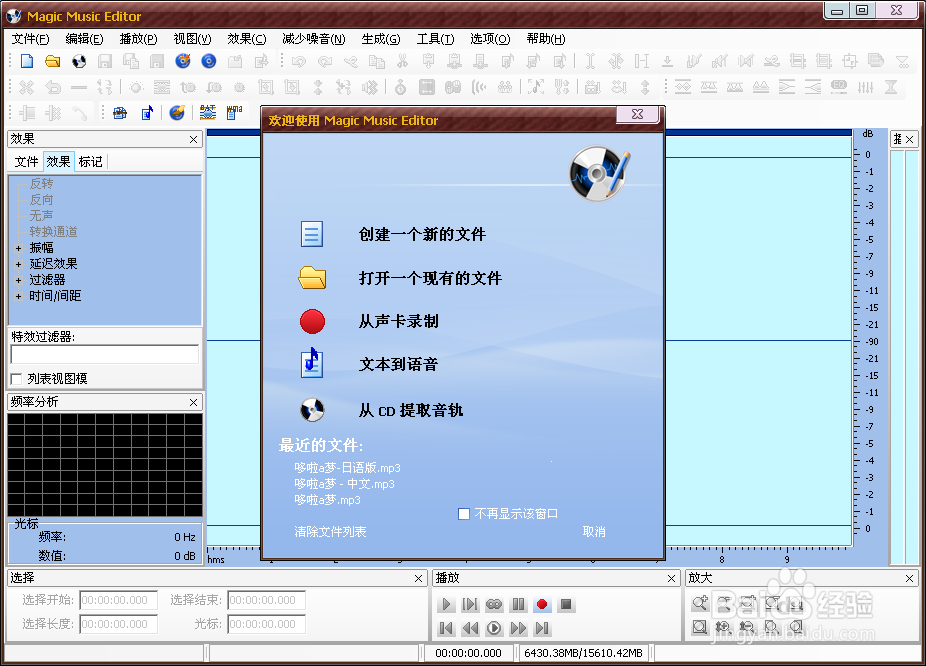Viewport: 926px width, 666px height.
Task: Click the skip to start button
Action: [446, 628]
